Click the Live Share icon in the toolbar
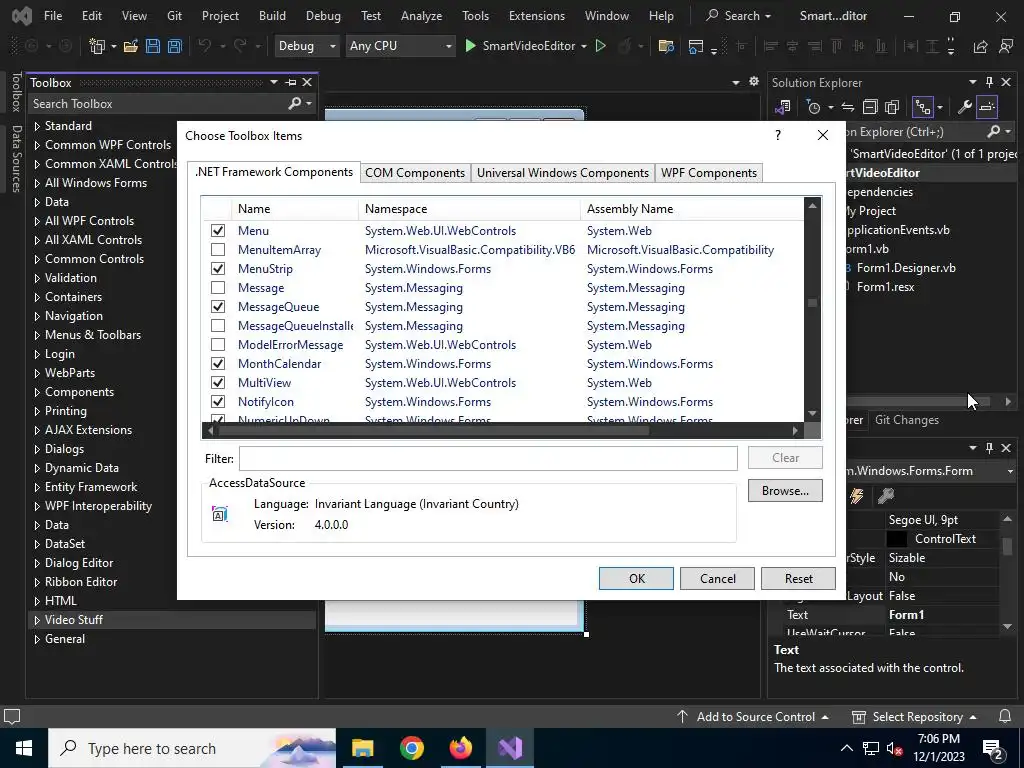 point(980,46)
